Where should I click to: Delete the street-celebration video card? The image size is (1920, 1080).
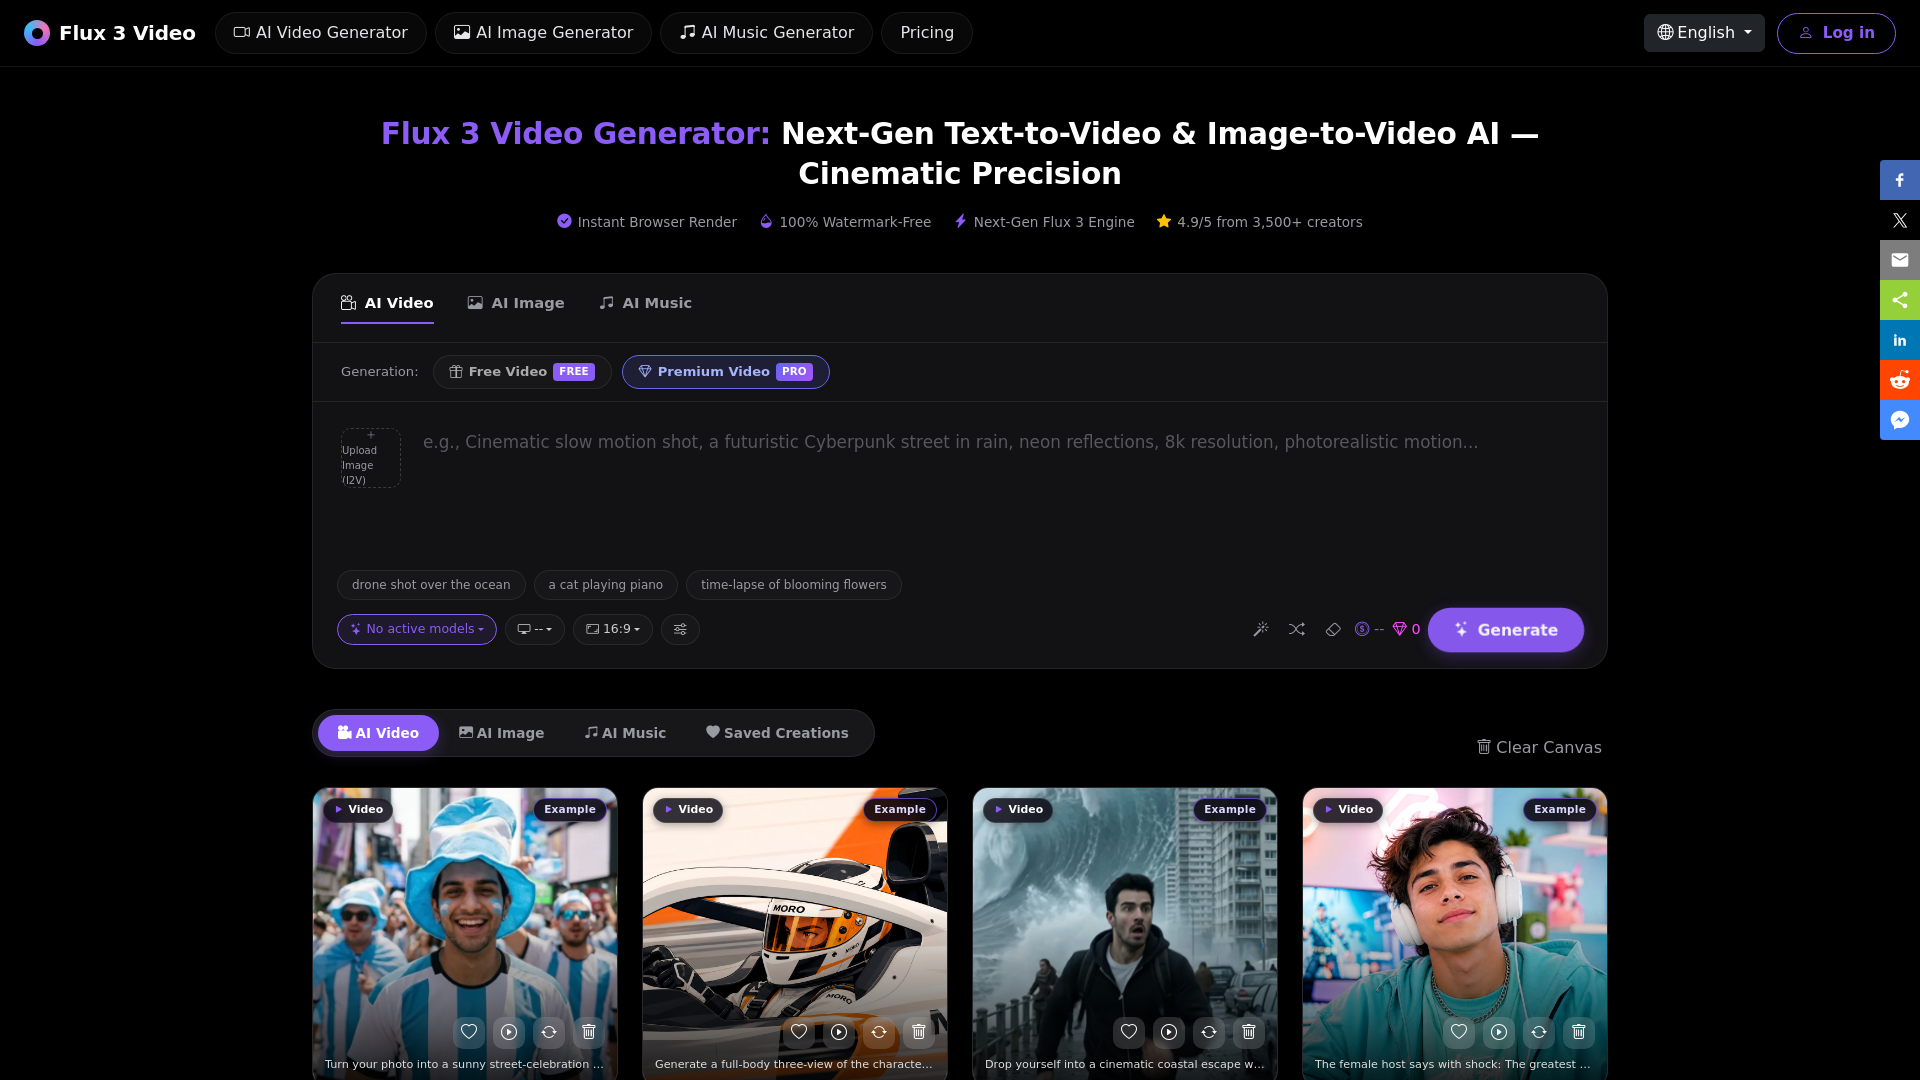click(589, 1031)
